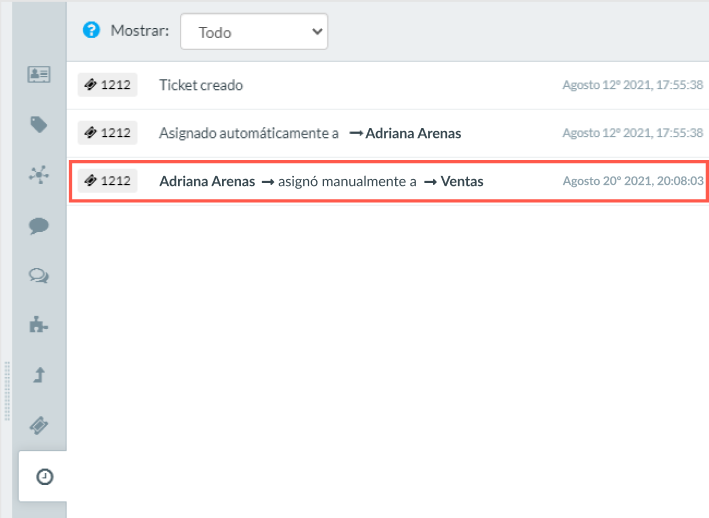Click the upward arrow sidebar icon

39,375
